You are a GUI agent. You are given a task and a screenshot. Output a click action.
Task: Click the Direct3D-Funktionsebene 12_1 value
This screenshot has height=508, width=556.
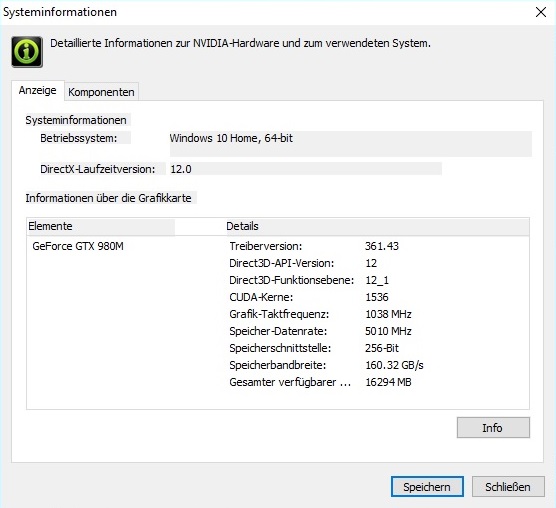[377, 280]
